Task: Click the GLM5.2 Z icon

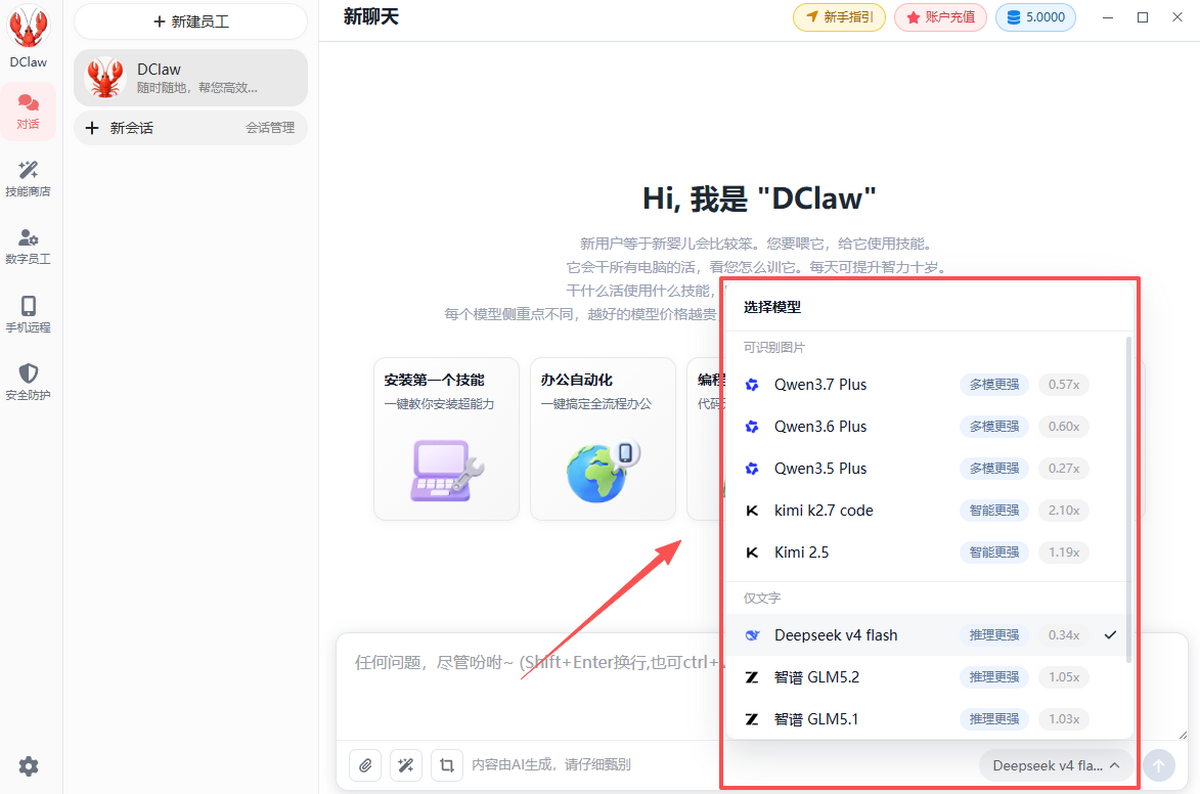Action: coord(752,677)
